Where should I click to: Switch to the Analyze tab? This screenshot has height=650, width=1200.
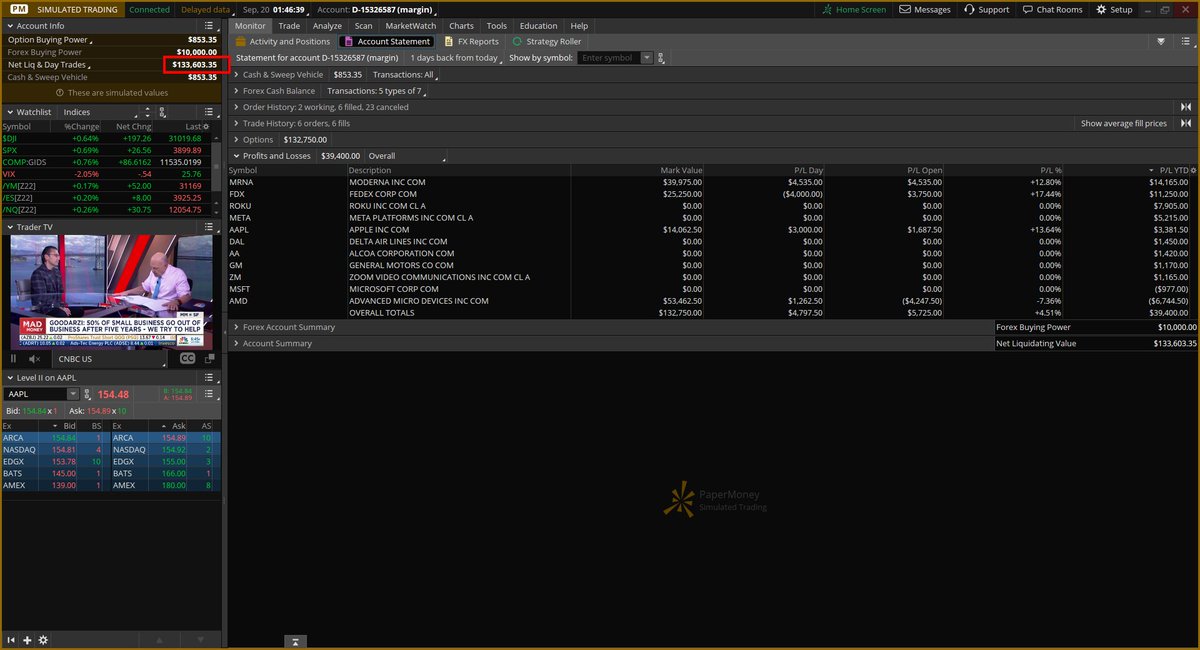(327, 26)
